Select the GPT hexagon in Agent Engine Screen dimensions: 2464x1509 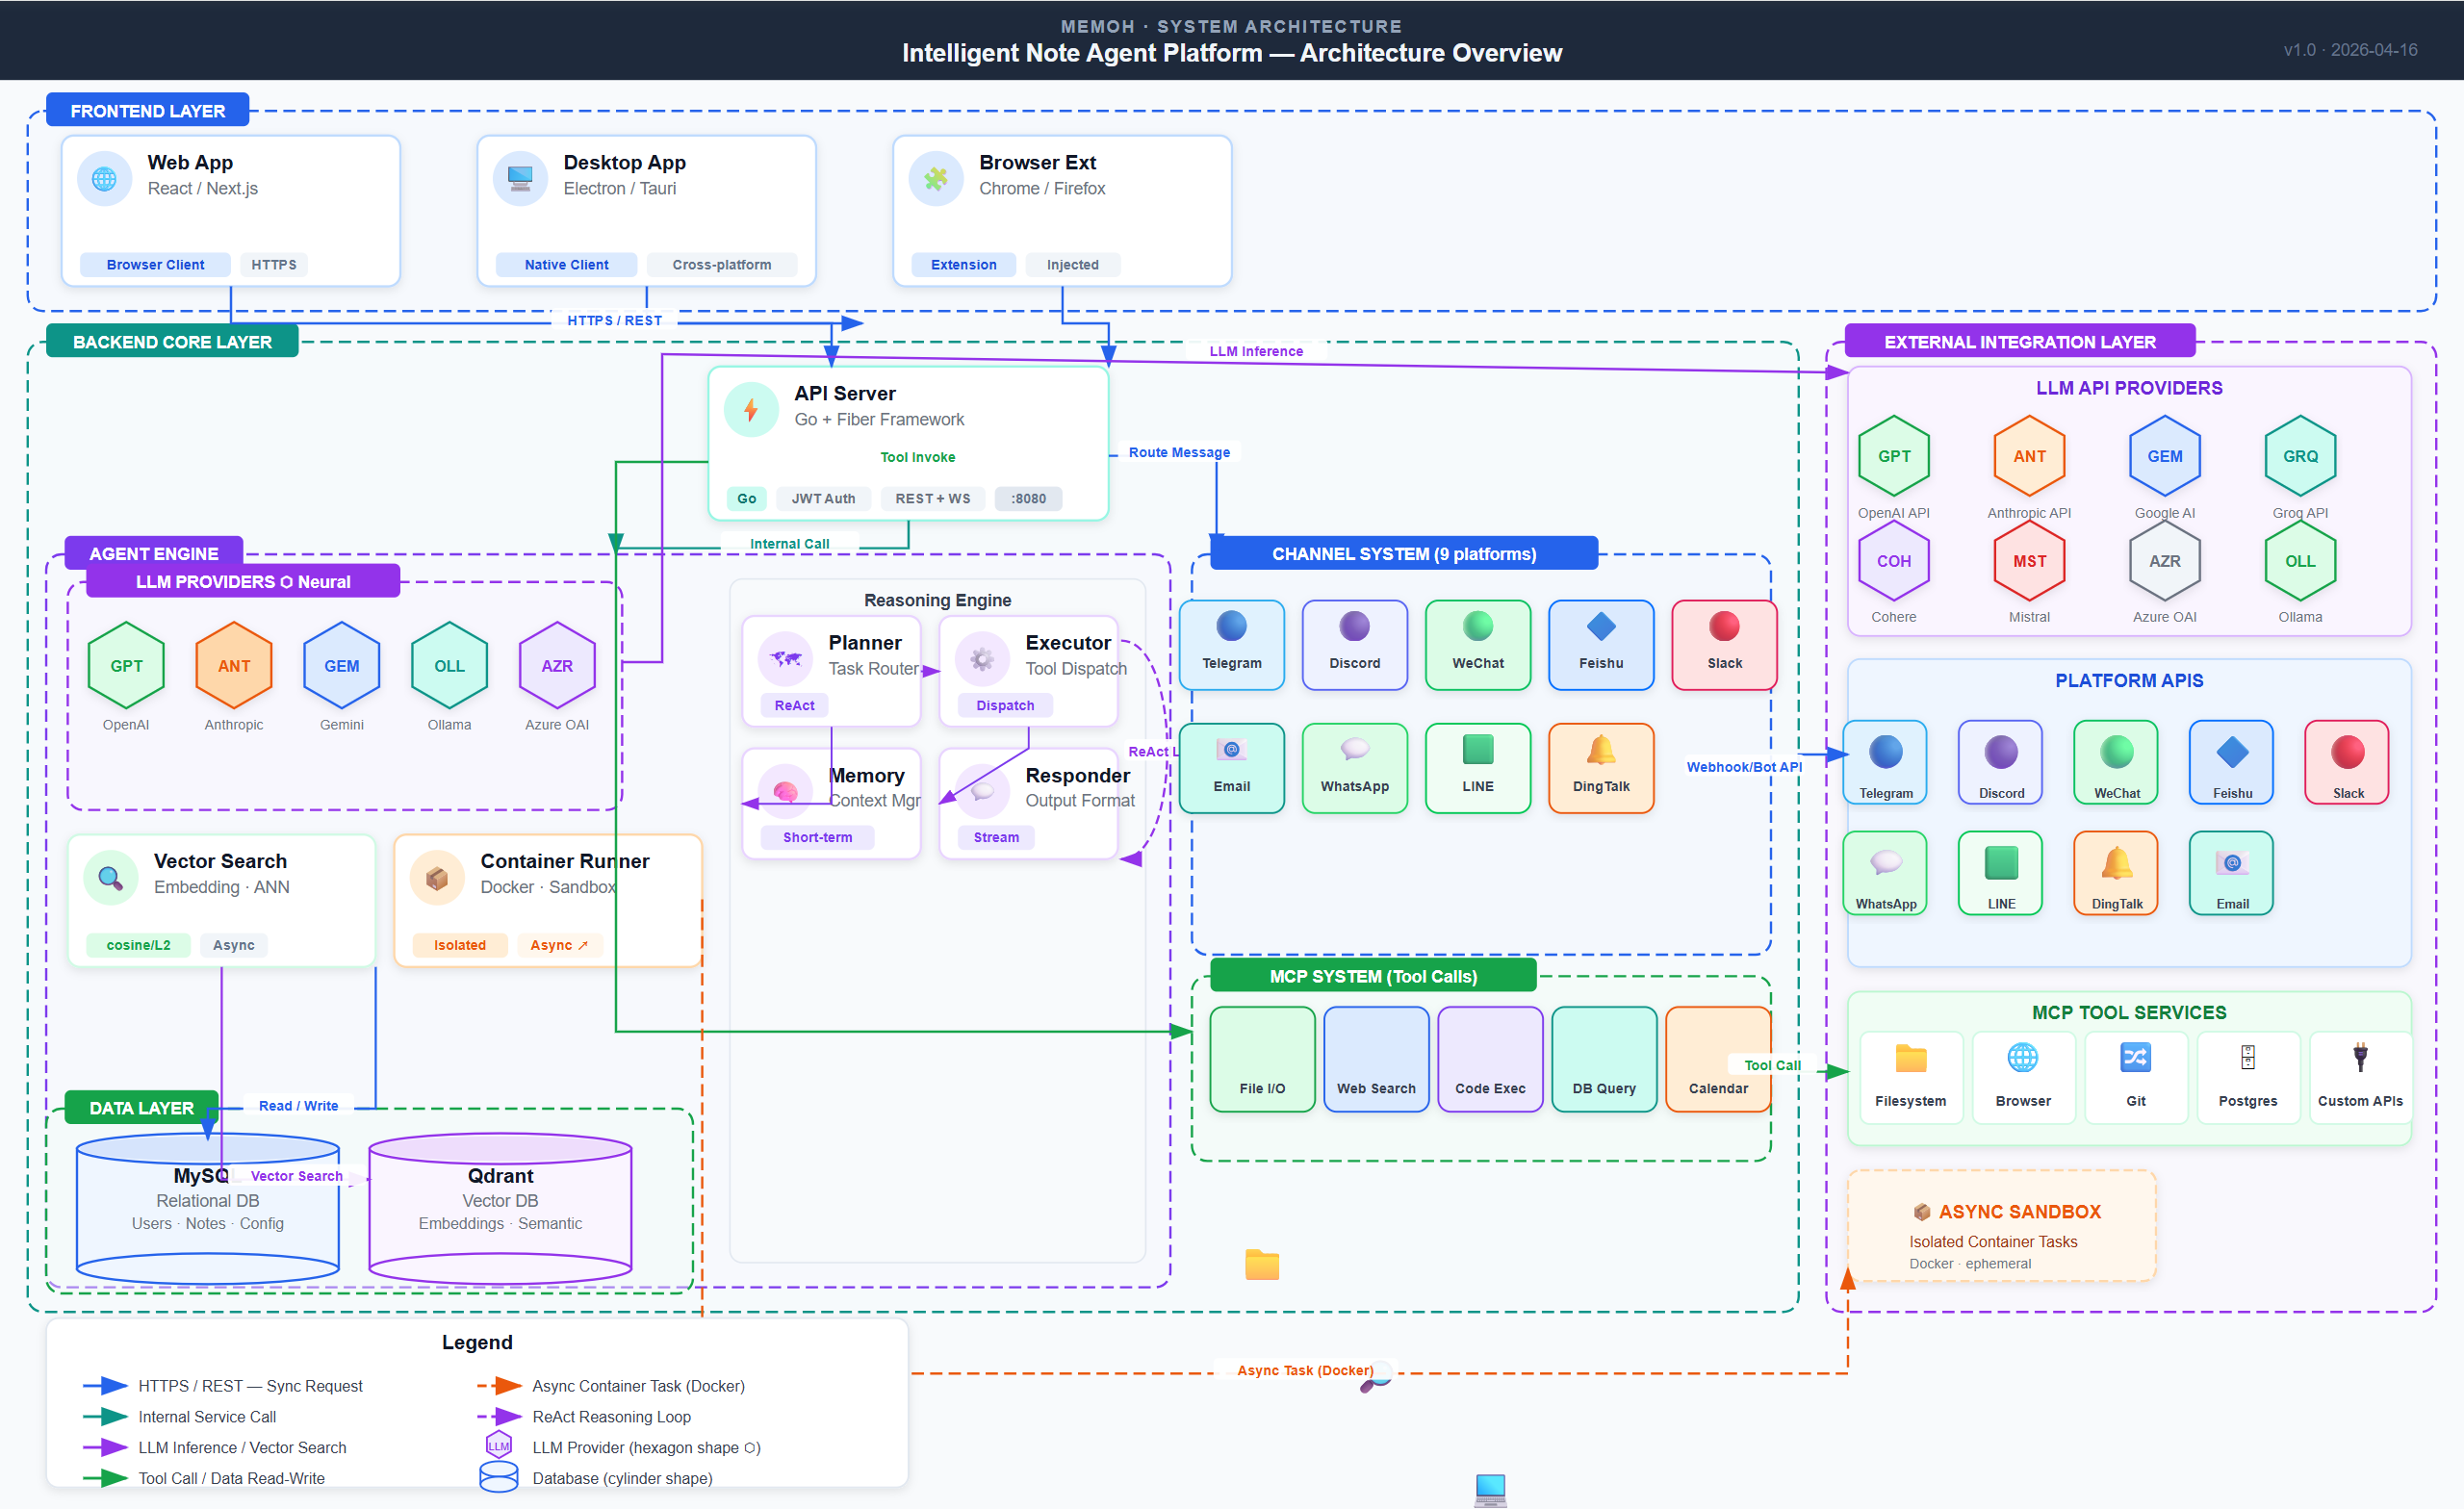126,666
